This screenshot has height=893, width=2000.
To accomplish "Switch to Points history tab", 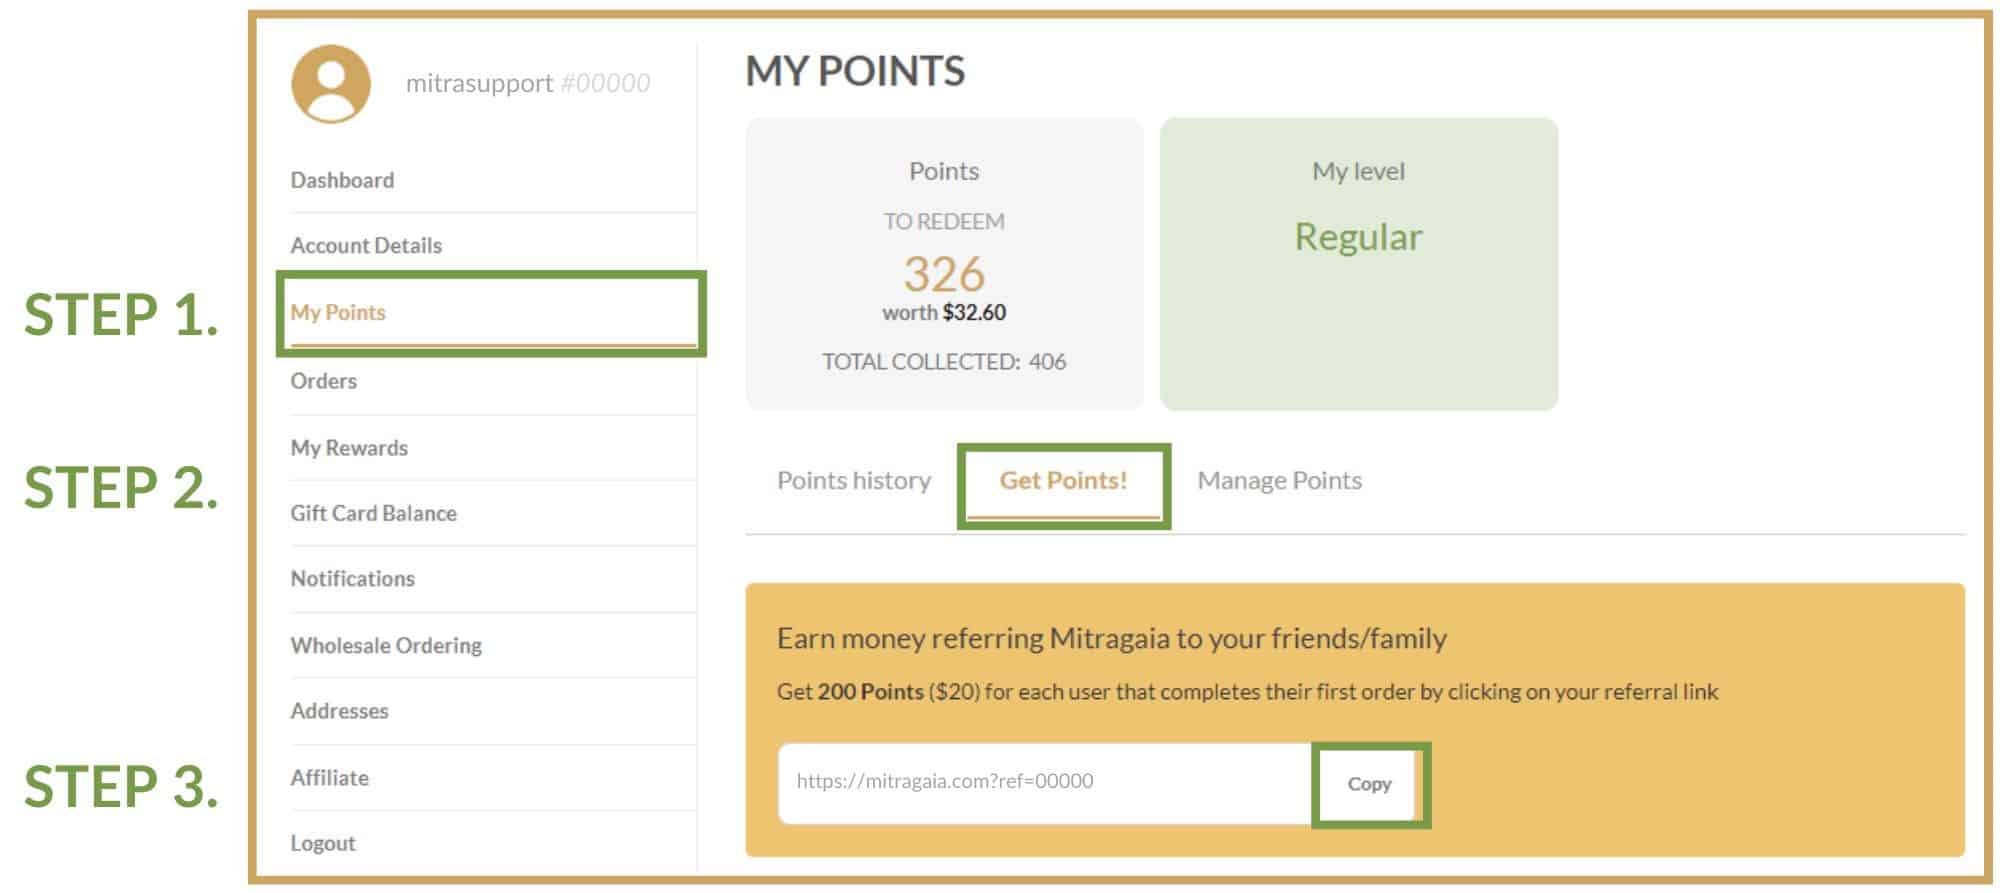I will (x=854, y=481).
